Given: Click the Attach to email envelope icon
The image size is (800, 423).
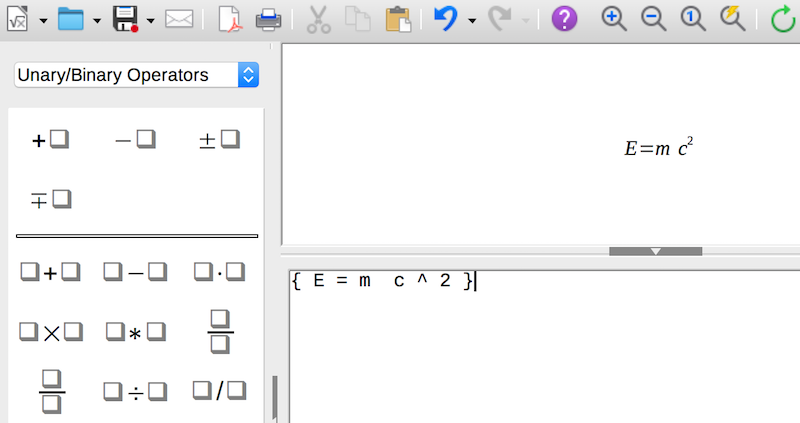Looking at the screenshot, I should 179,19.
